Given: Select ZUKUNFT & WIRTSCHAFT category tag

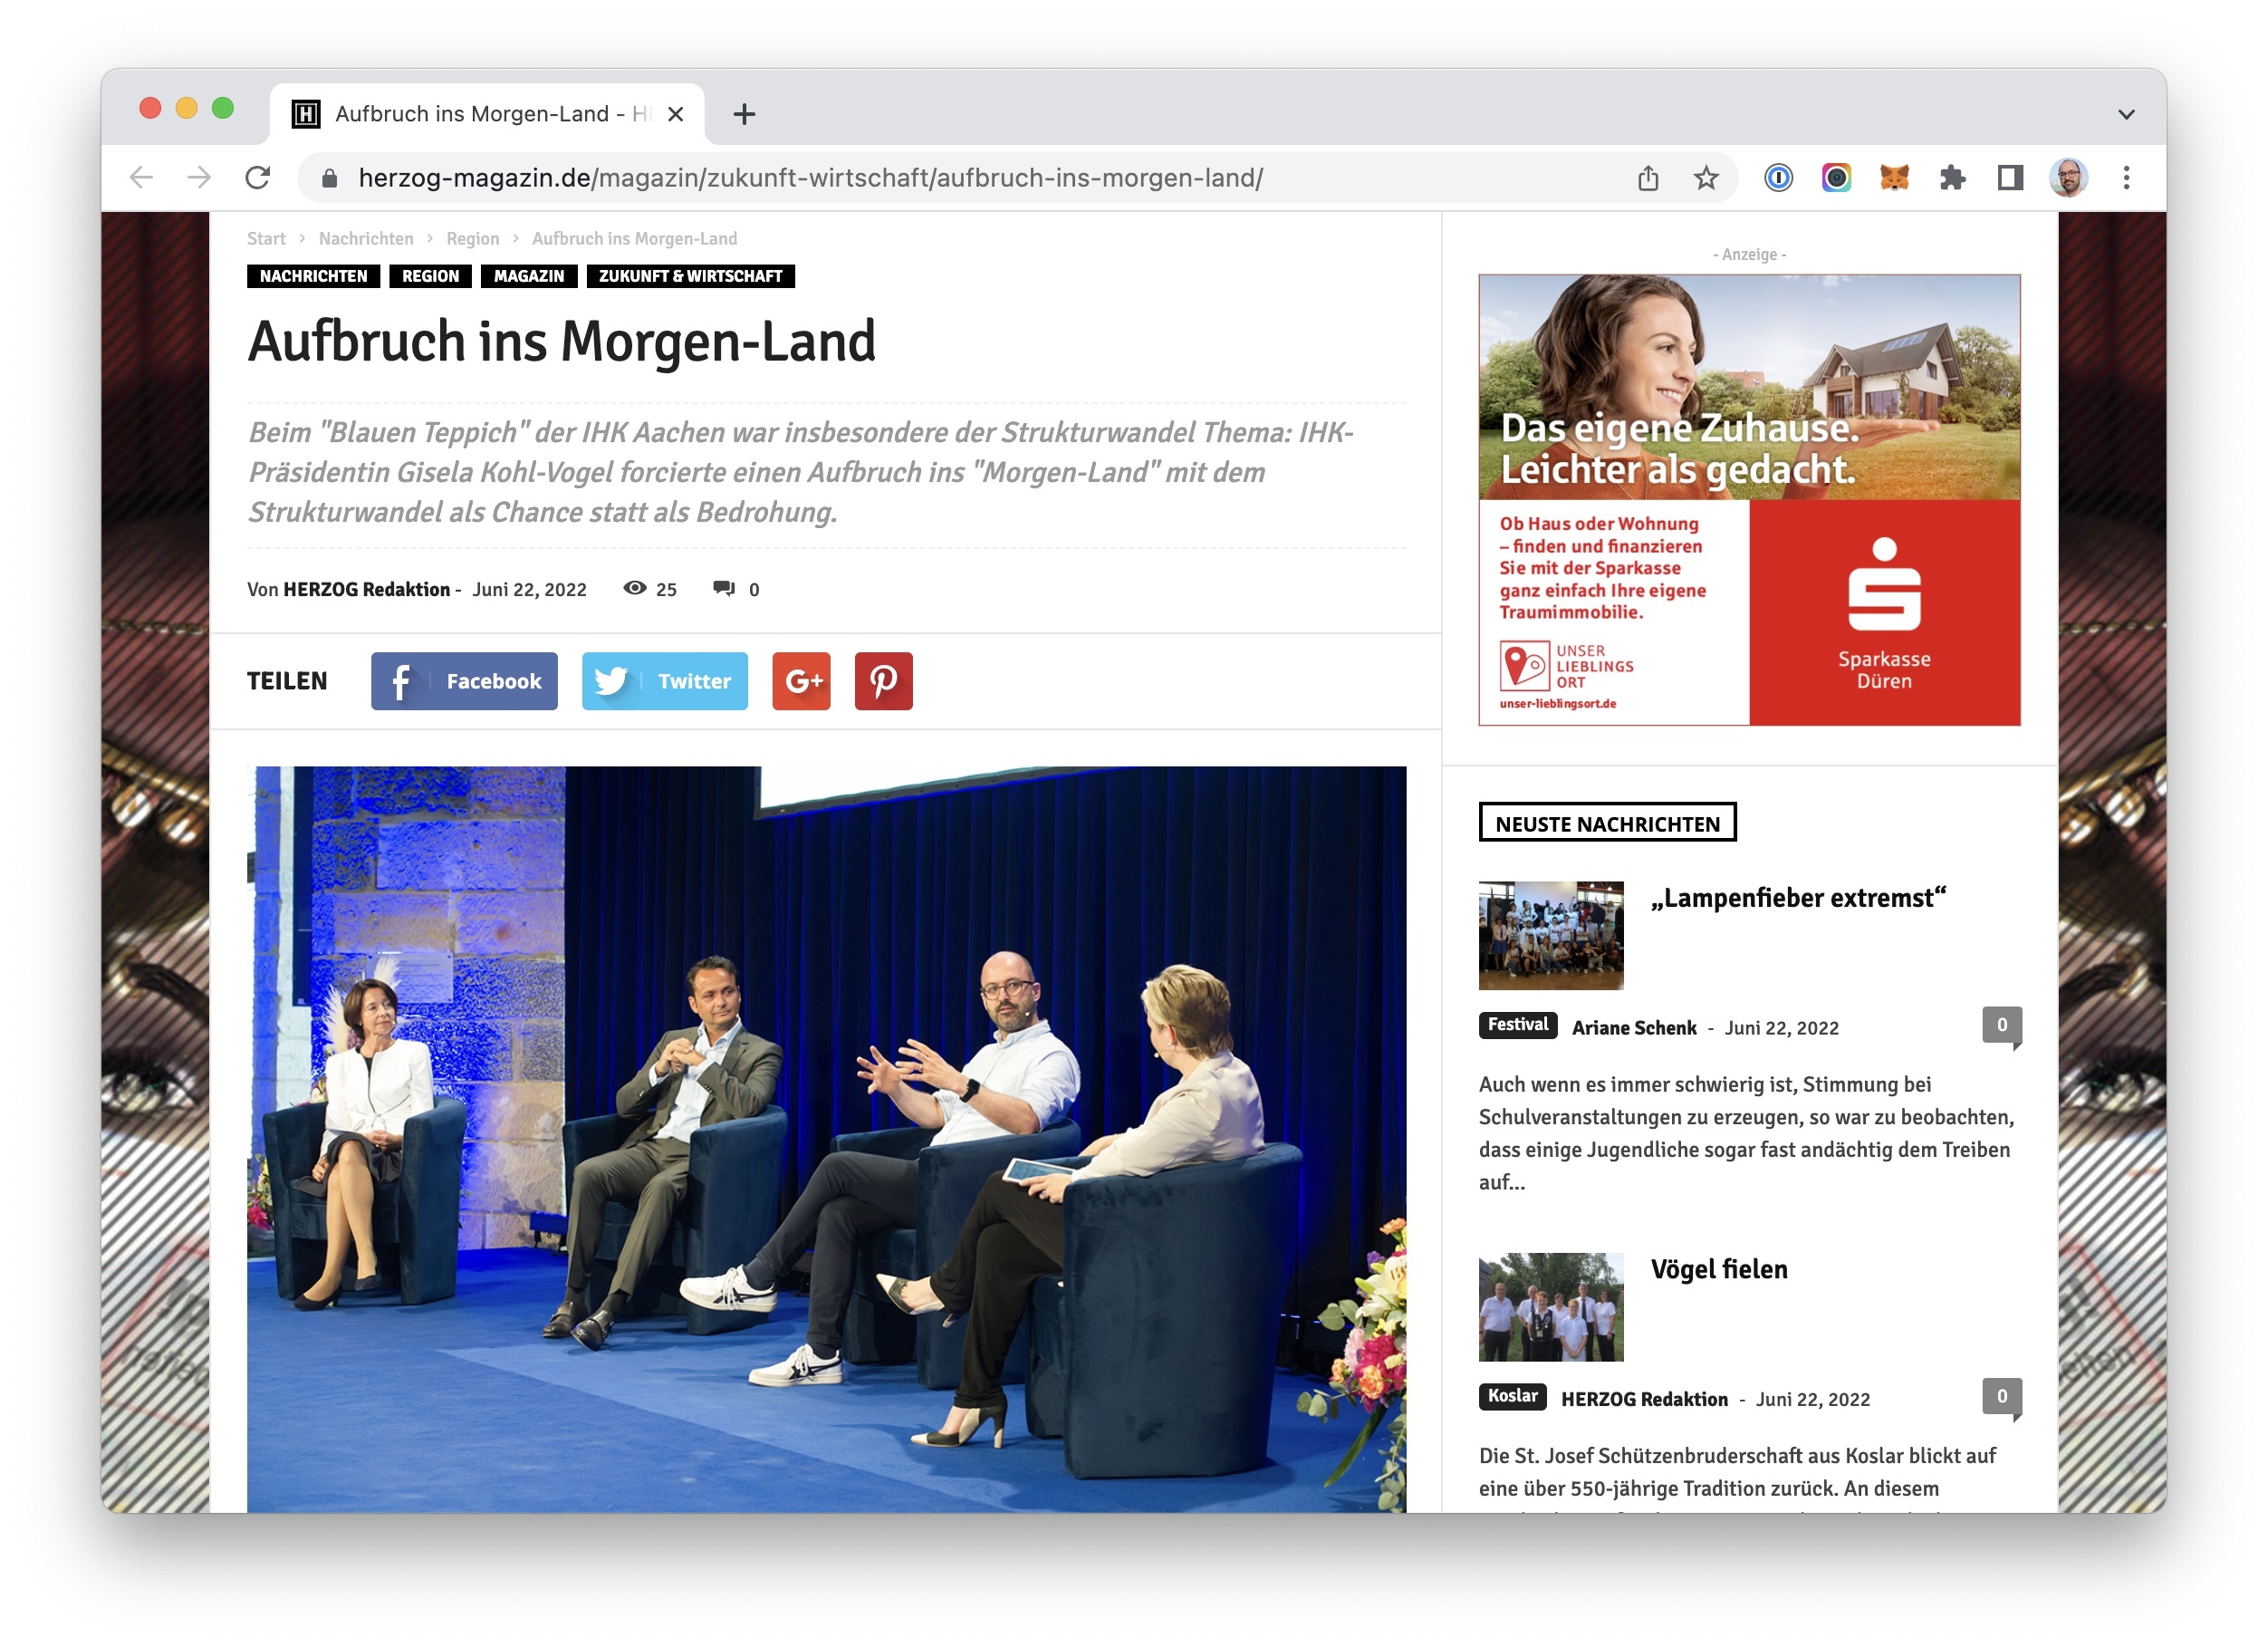Looking at the screenshot, I should click(690, 276).
